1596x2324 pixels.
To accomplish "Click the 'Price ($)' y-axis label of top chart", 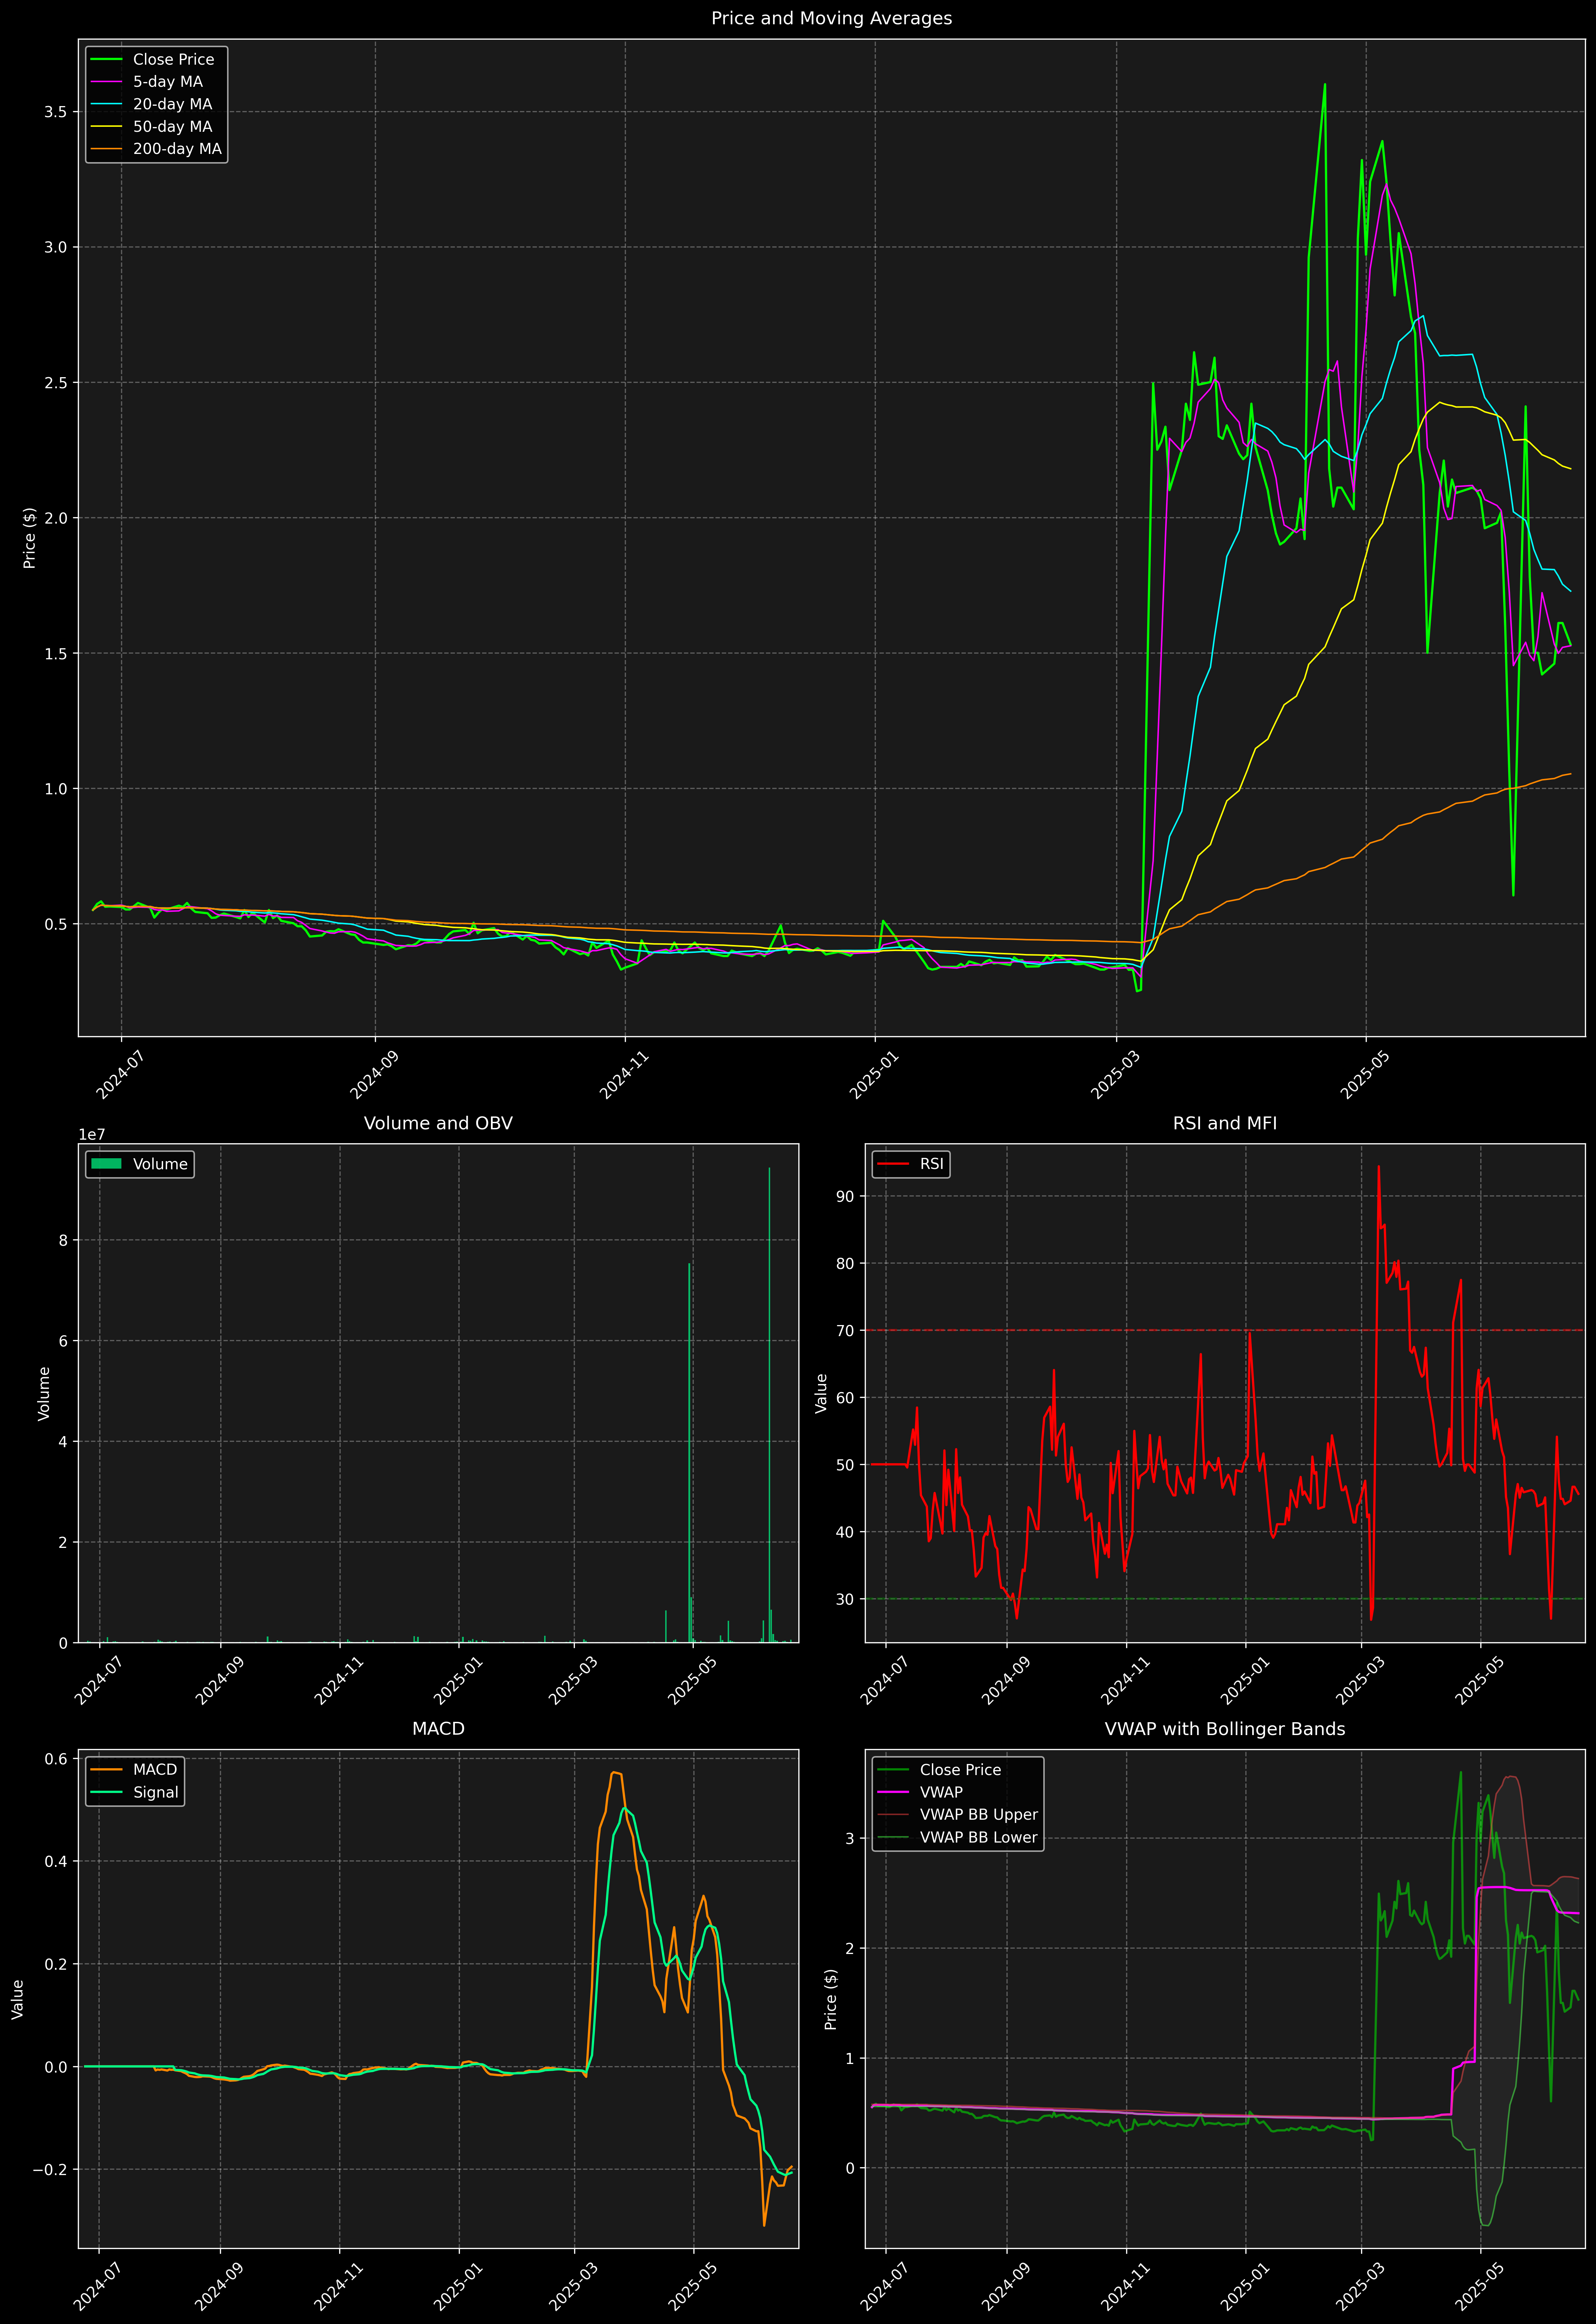I will pos(30,538).
